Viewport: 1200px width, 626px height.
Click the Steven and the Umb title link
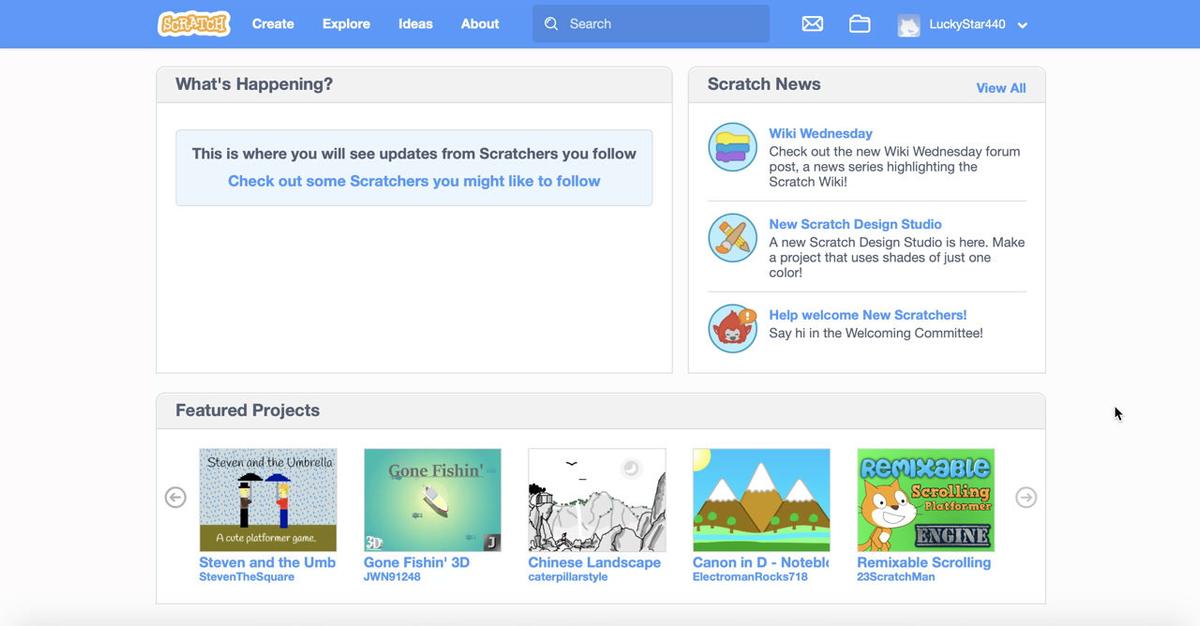click(268, 562)
